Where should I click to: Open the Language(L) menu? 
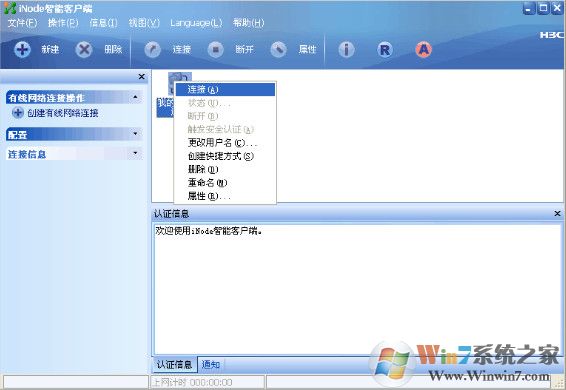tap(196, 23)
